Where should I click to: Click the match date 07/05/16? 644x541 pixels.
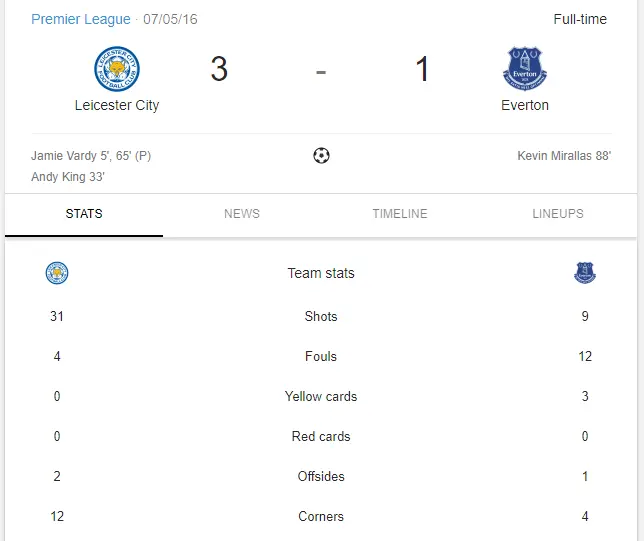170,19
